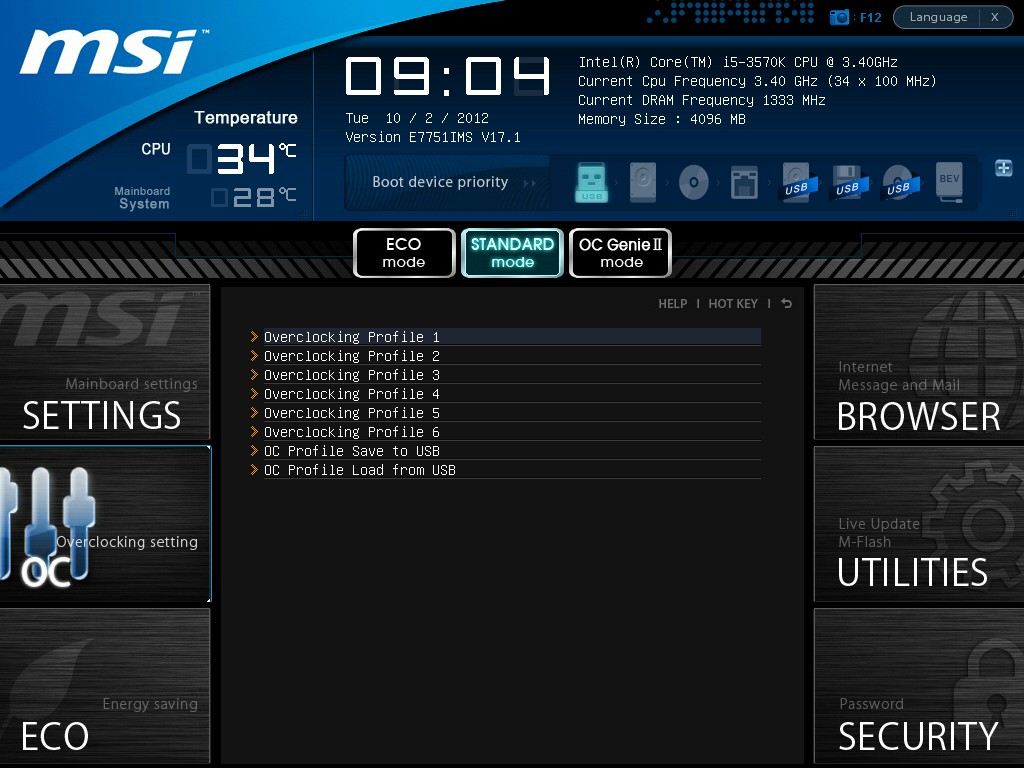Select Overclocking Profile 2 entry

tap(512, 355)
